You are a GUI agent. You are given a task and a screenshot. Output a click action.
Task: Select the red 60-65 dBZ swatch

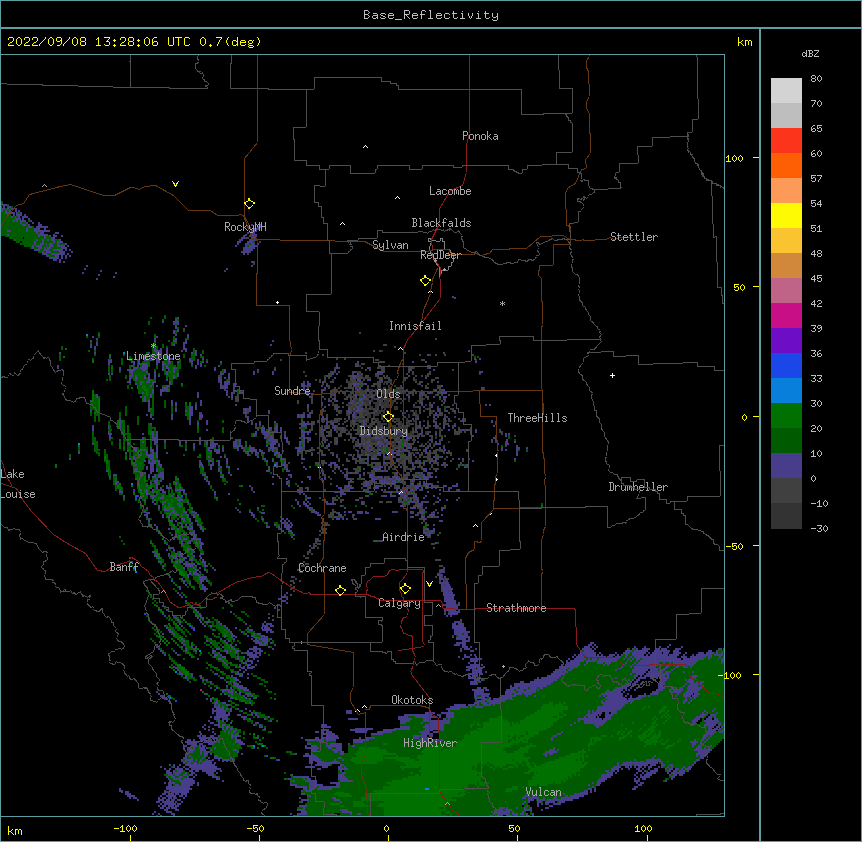[x=786, y=141]
